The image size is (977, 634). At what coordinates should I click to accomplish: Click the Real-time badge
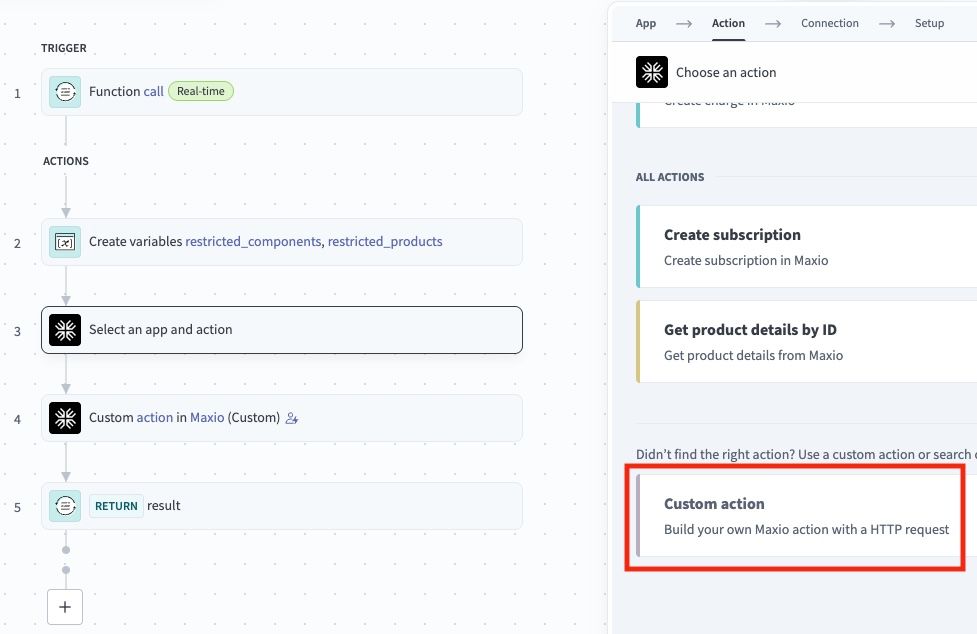coord(201,91)
